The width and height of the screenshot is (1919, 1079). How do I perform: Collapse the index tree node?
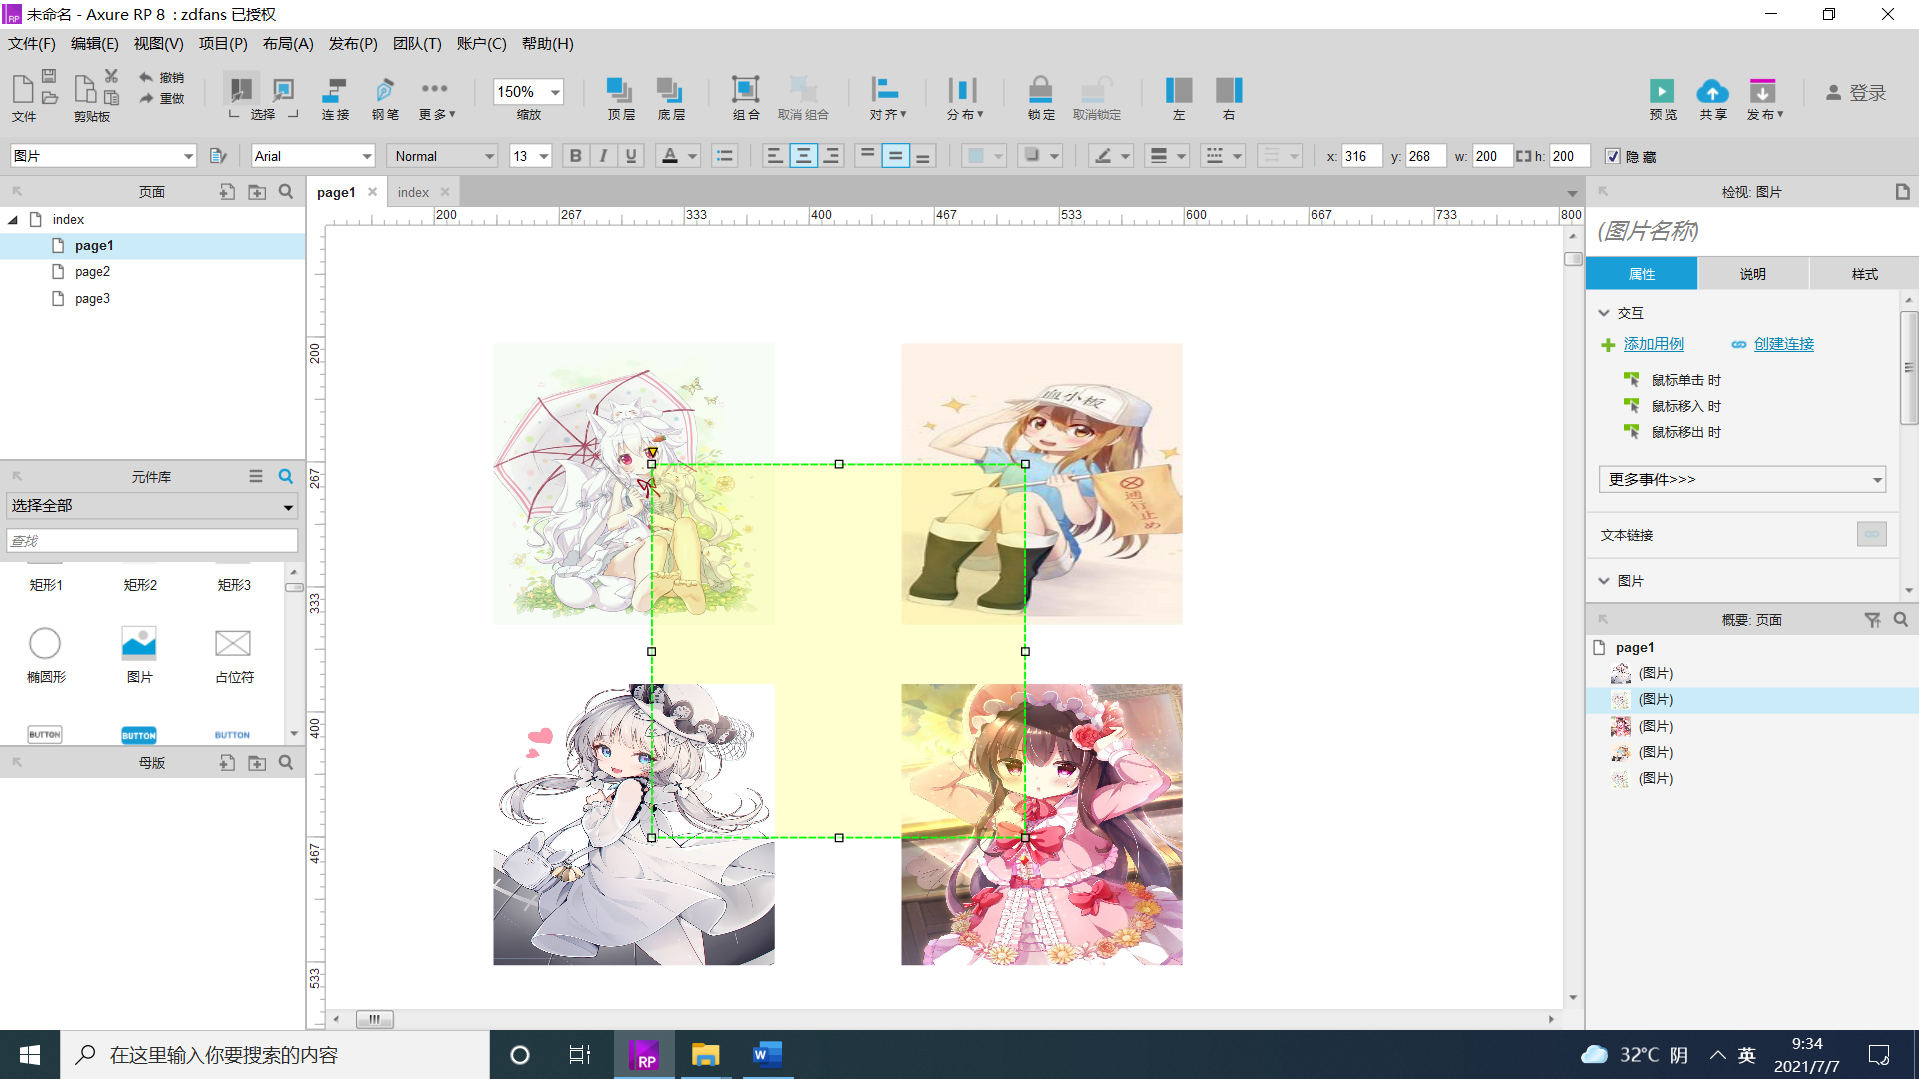coord(13,220)
